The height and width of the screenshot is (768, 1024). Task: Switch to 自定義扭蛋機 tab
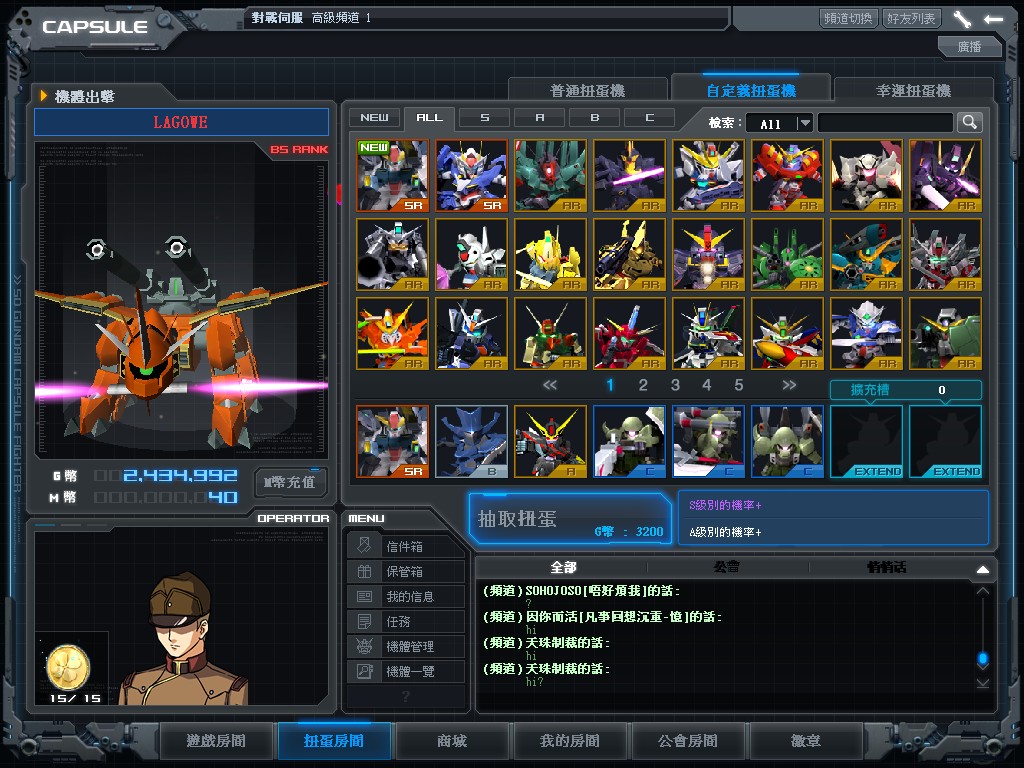[751, 91]
